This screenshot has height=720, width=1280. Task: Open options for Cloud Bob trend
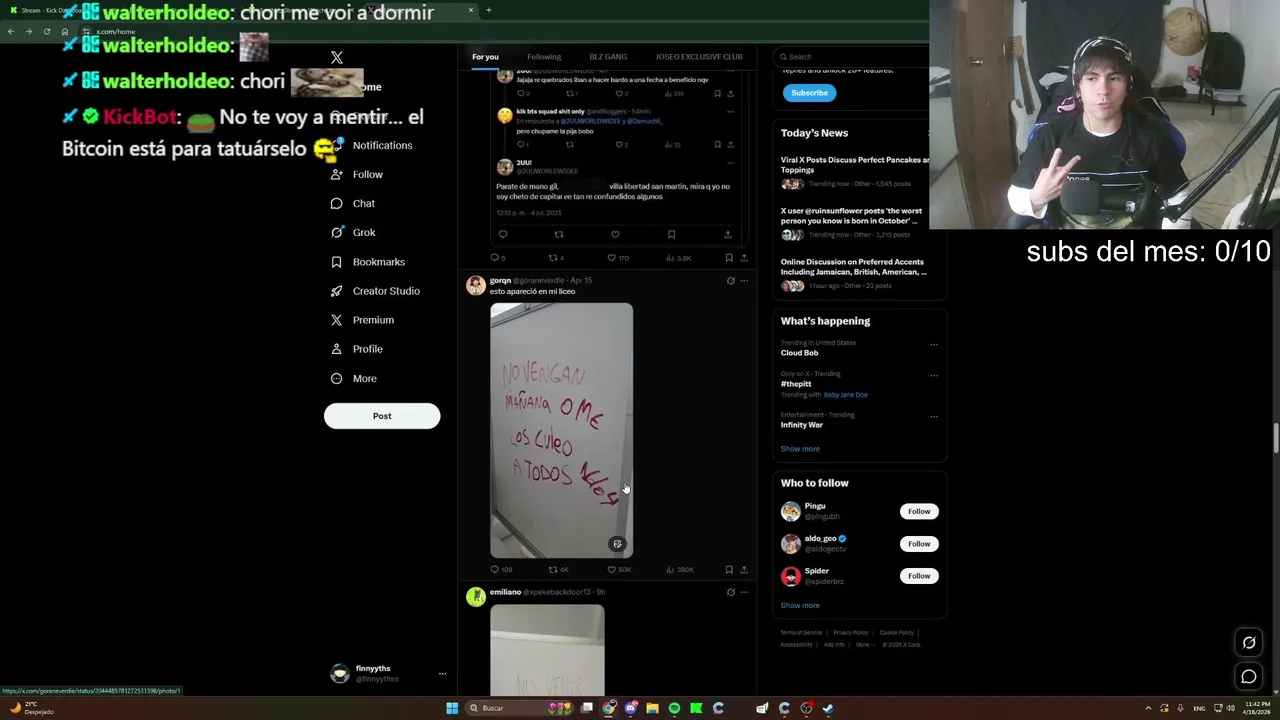coord(934,345)
